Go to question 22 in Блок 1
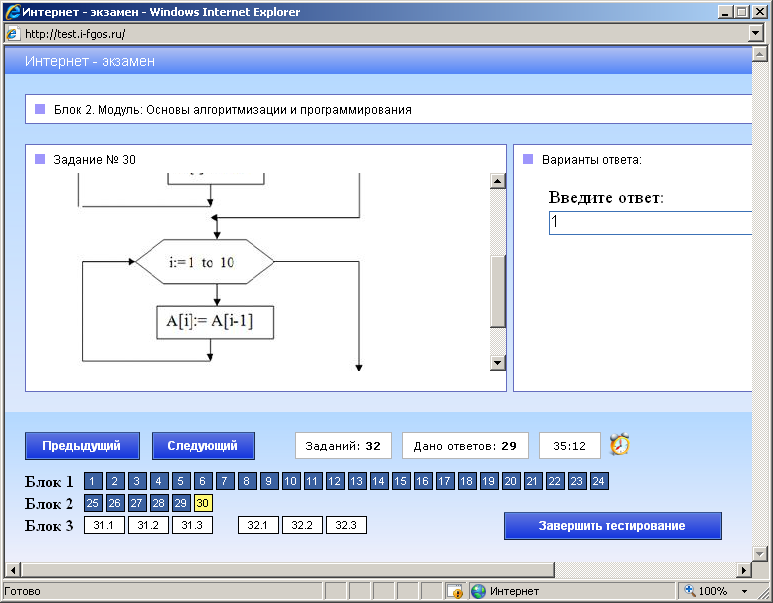This screenshot has height=603, width=773. point(554,481)
